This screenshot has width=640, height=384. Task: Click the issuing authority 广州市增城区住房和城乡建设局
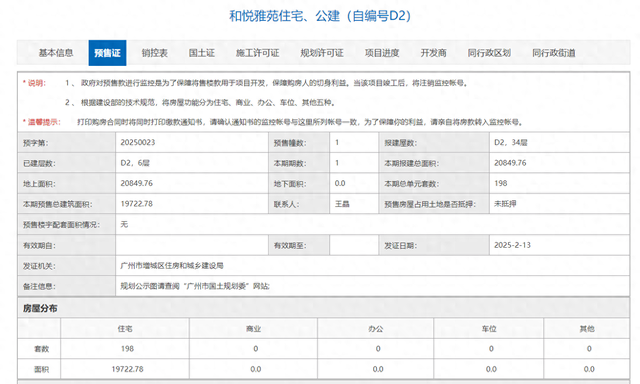pyautogui.click(x=172, y=266)
